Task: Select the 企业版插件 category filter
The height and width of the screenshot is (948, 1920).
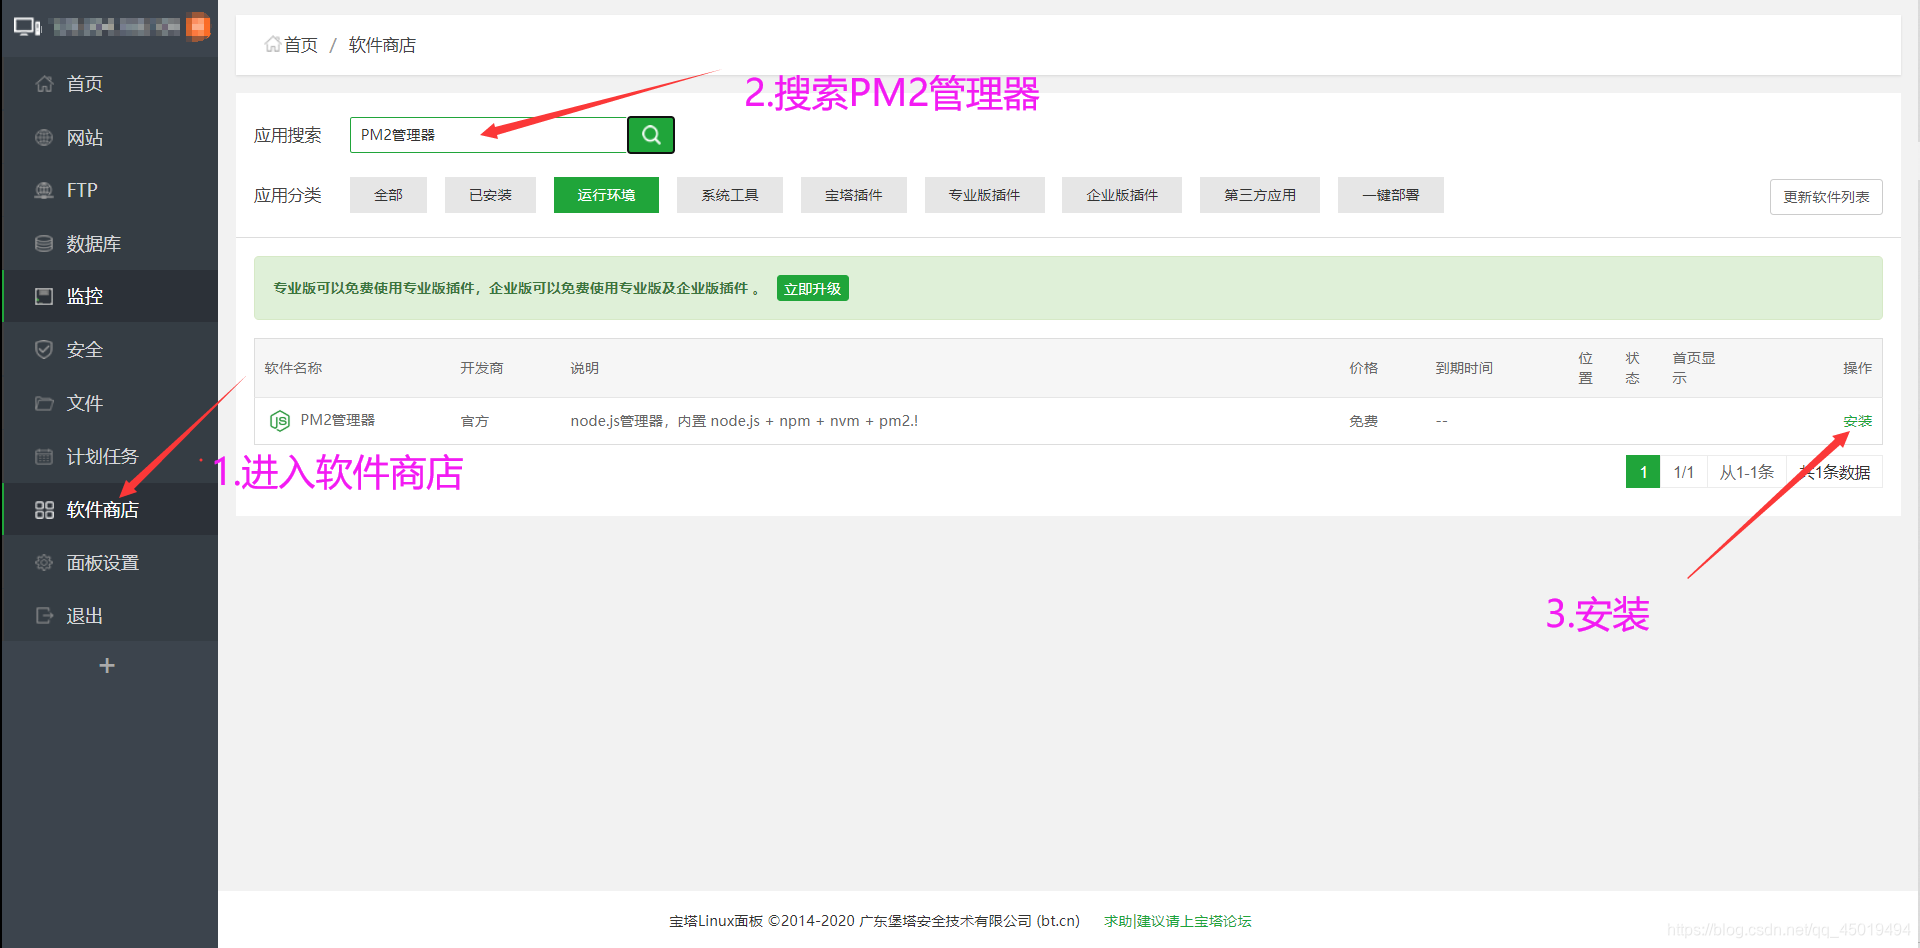Action: (1121, 195)
